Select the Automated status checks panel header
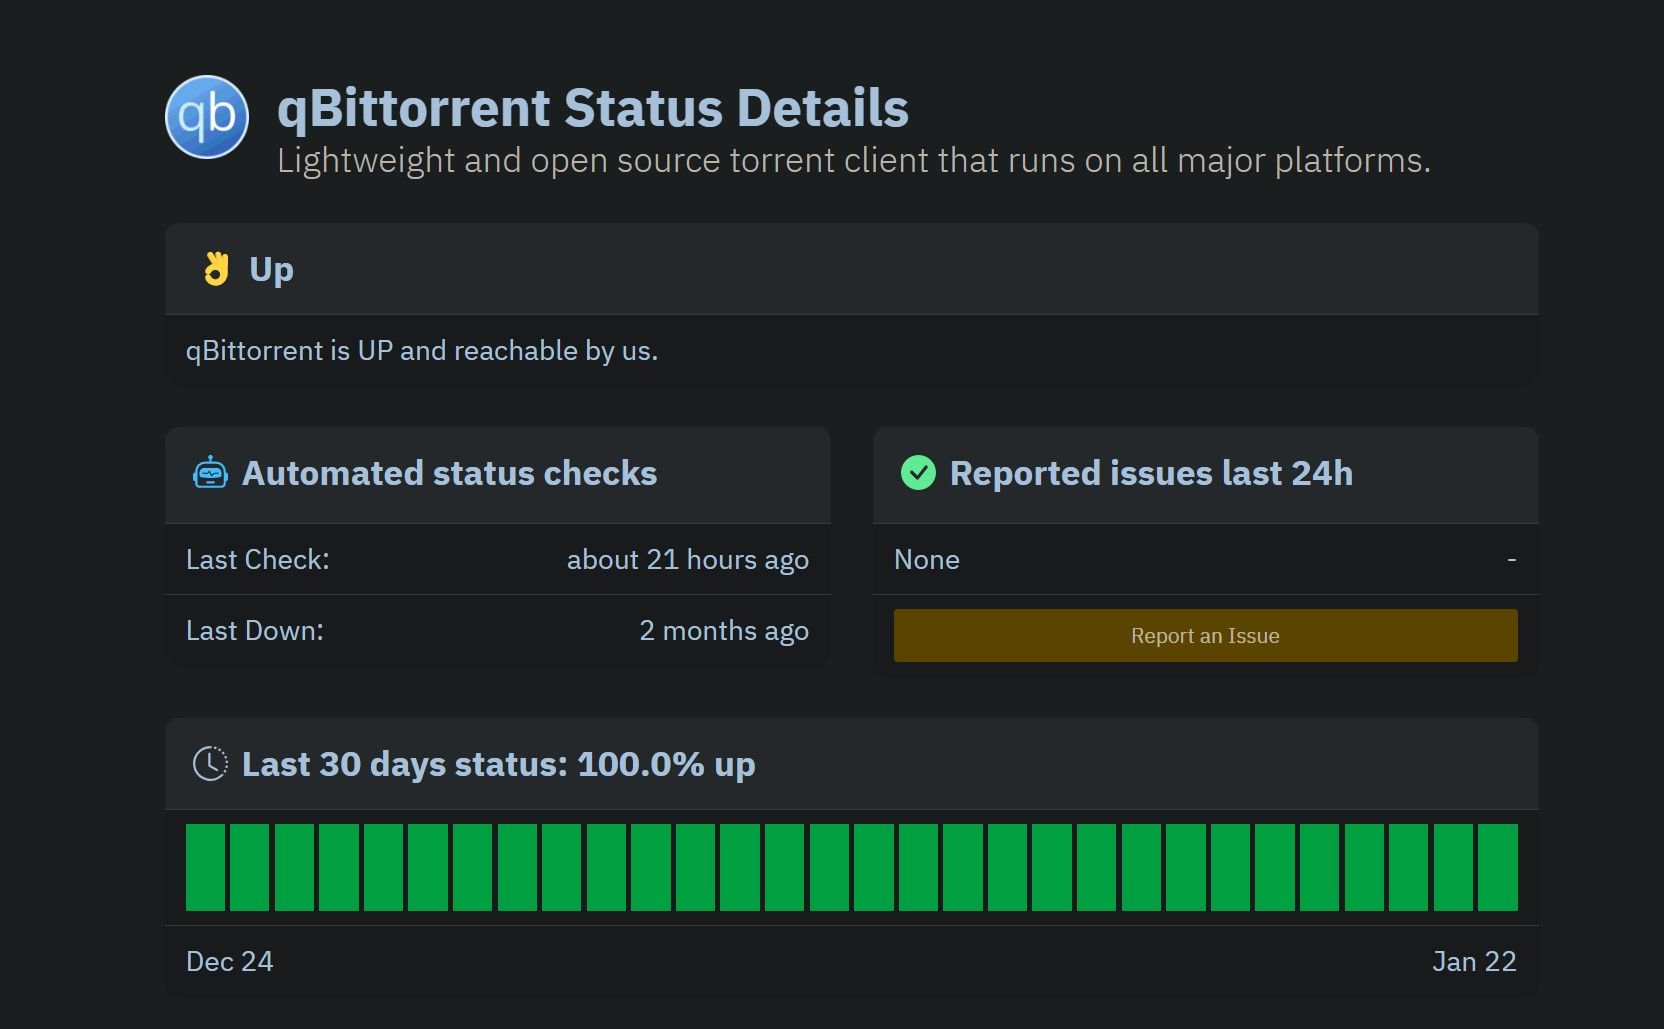 (450, 474)
